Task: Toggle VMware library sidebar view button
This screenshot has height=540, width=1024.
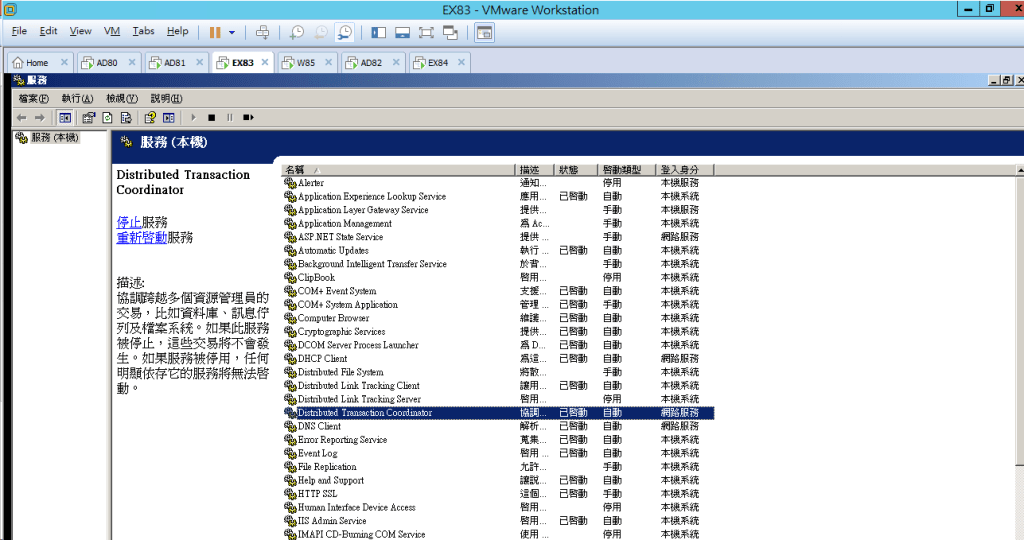Action: pyautogui.click(x=378, y=32)
